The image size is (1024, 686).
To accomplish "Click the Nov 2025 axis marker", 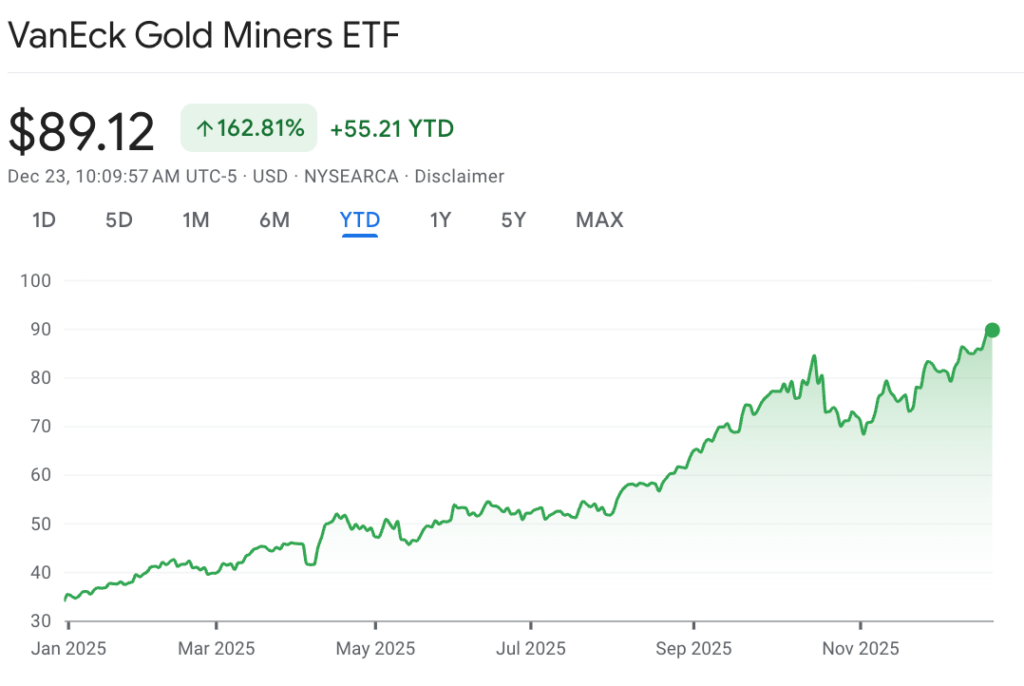I will tap(859, 649).
